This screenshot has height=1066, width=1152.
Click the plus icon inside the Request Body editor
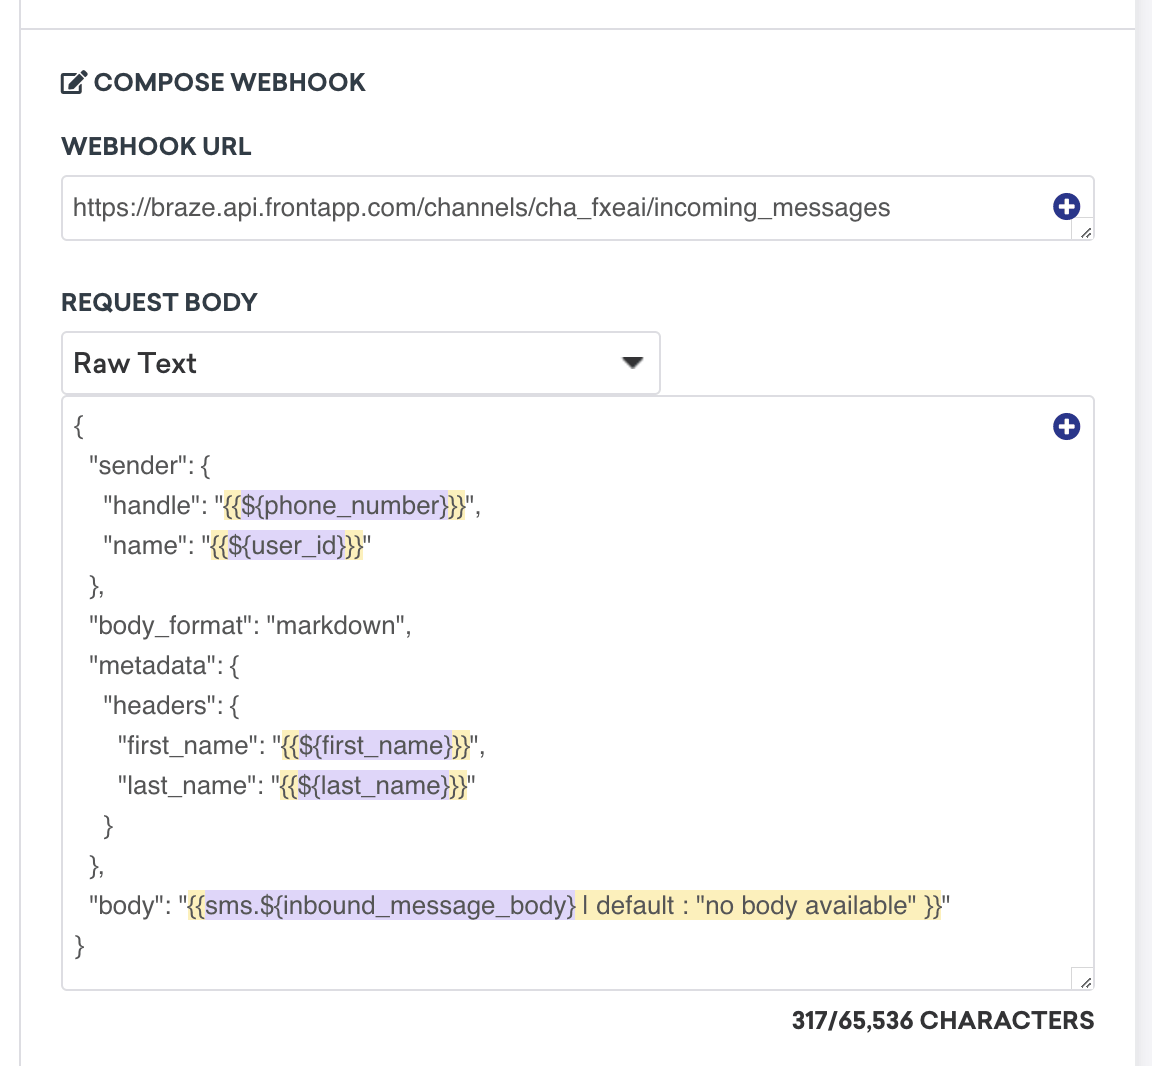1066,426
